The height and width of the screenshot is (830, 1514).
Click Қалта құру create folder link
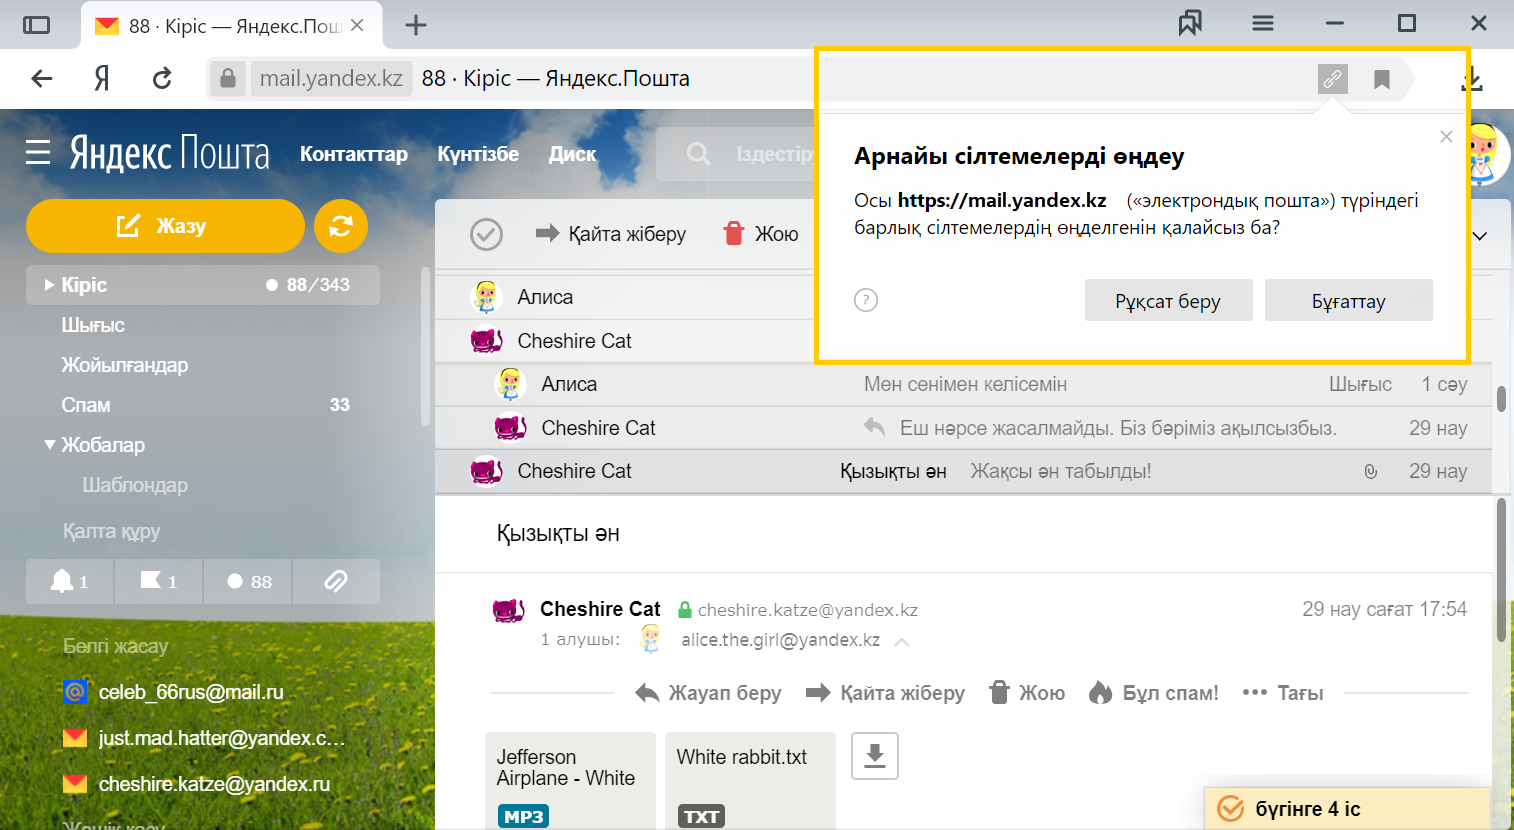click(x=112, y=531)
